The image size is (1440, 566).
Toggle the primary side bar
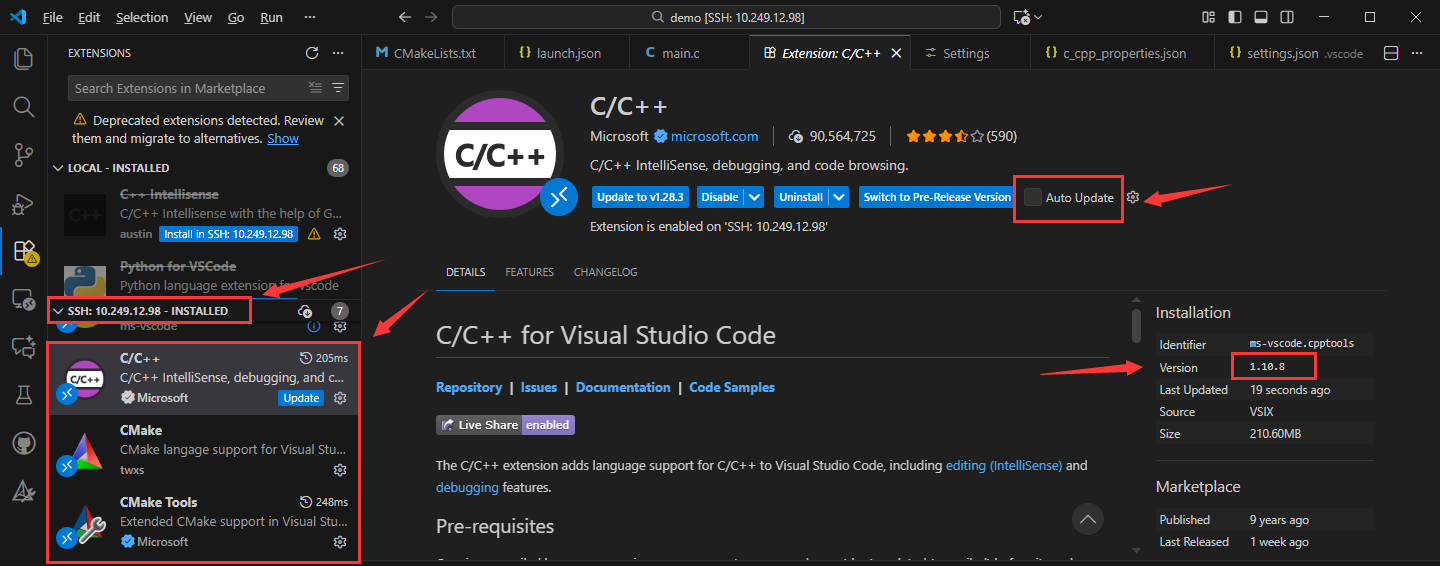tap(1235, 17)
